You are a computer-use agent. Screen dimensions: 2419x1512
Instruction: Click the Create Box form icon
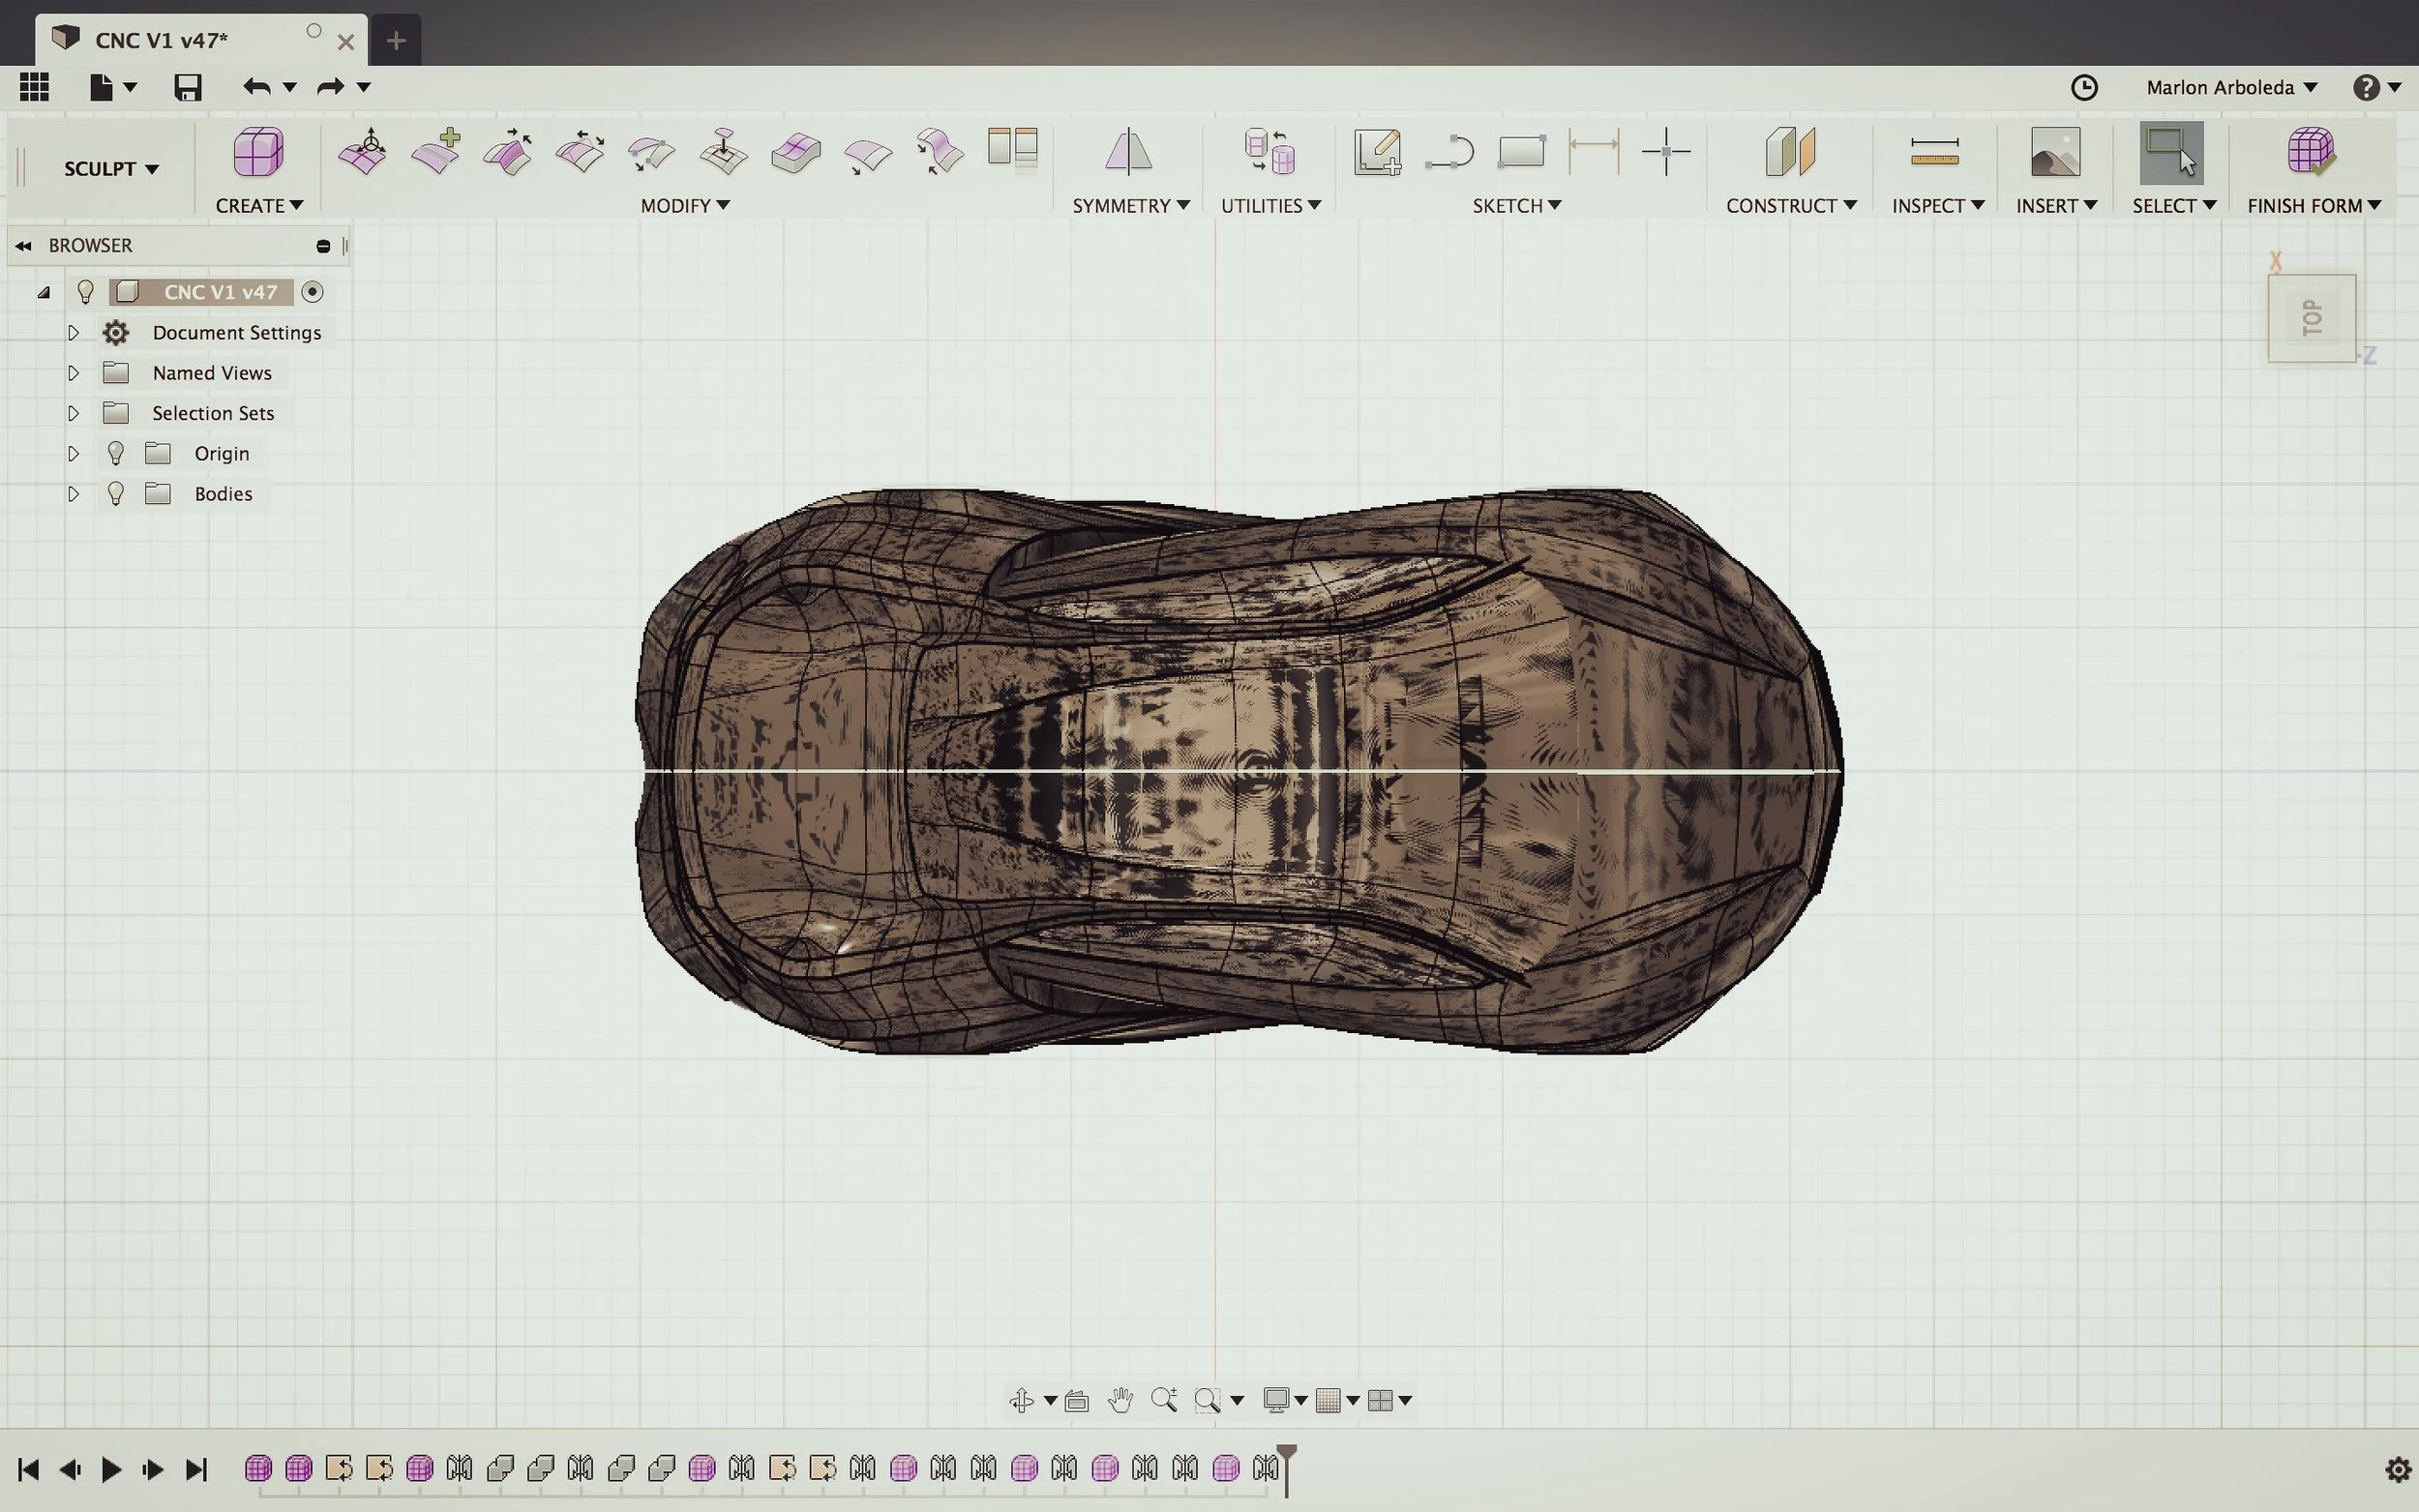point(258,153)
